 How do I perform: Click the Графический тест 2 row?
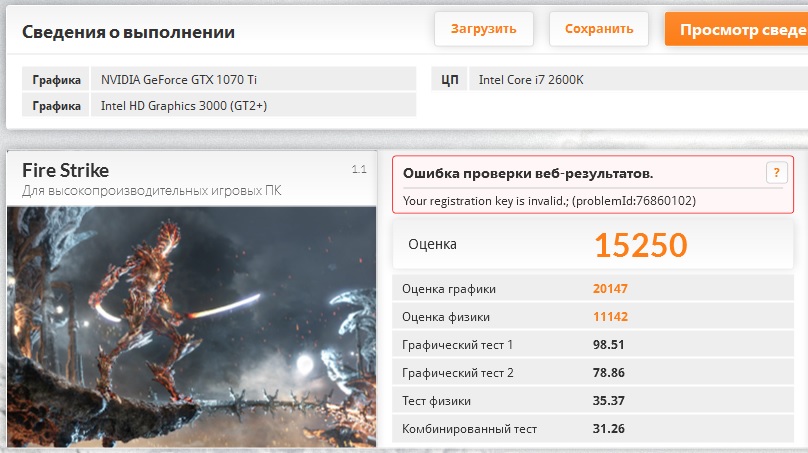pos(593,373)
